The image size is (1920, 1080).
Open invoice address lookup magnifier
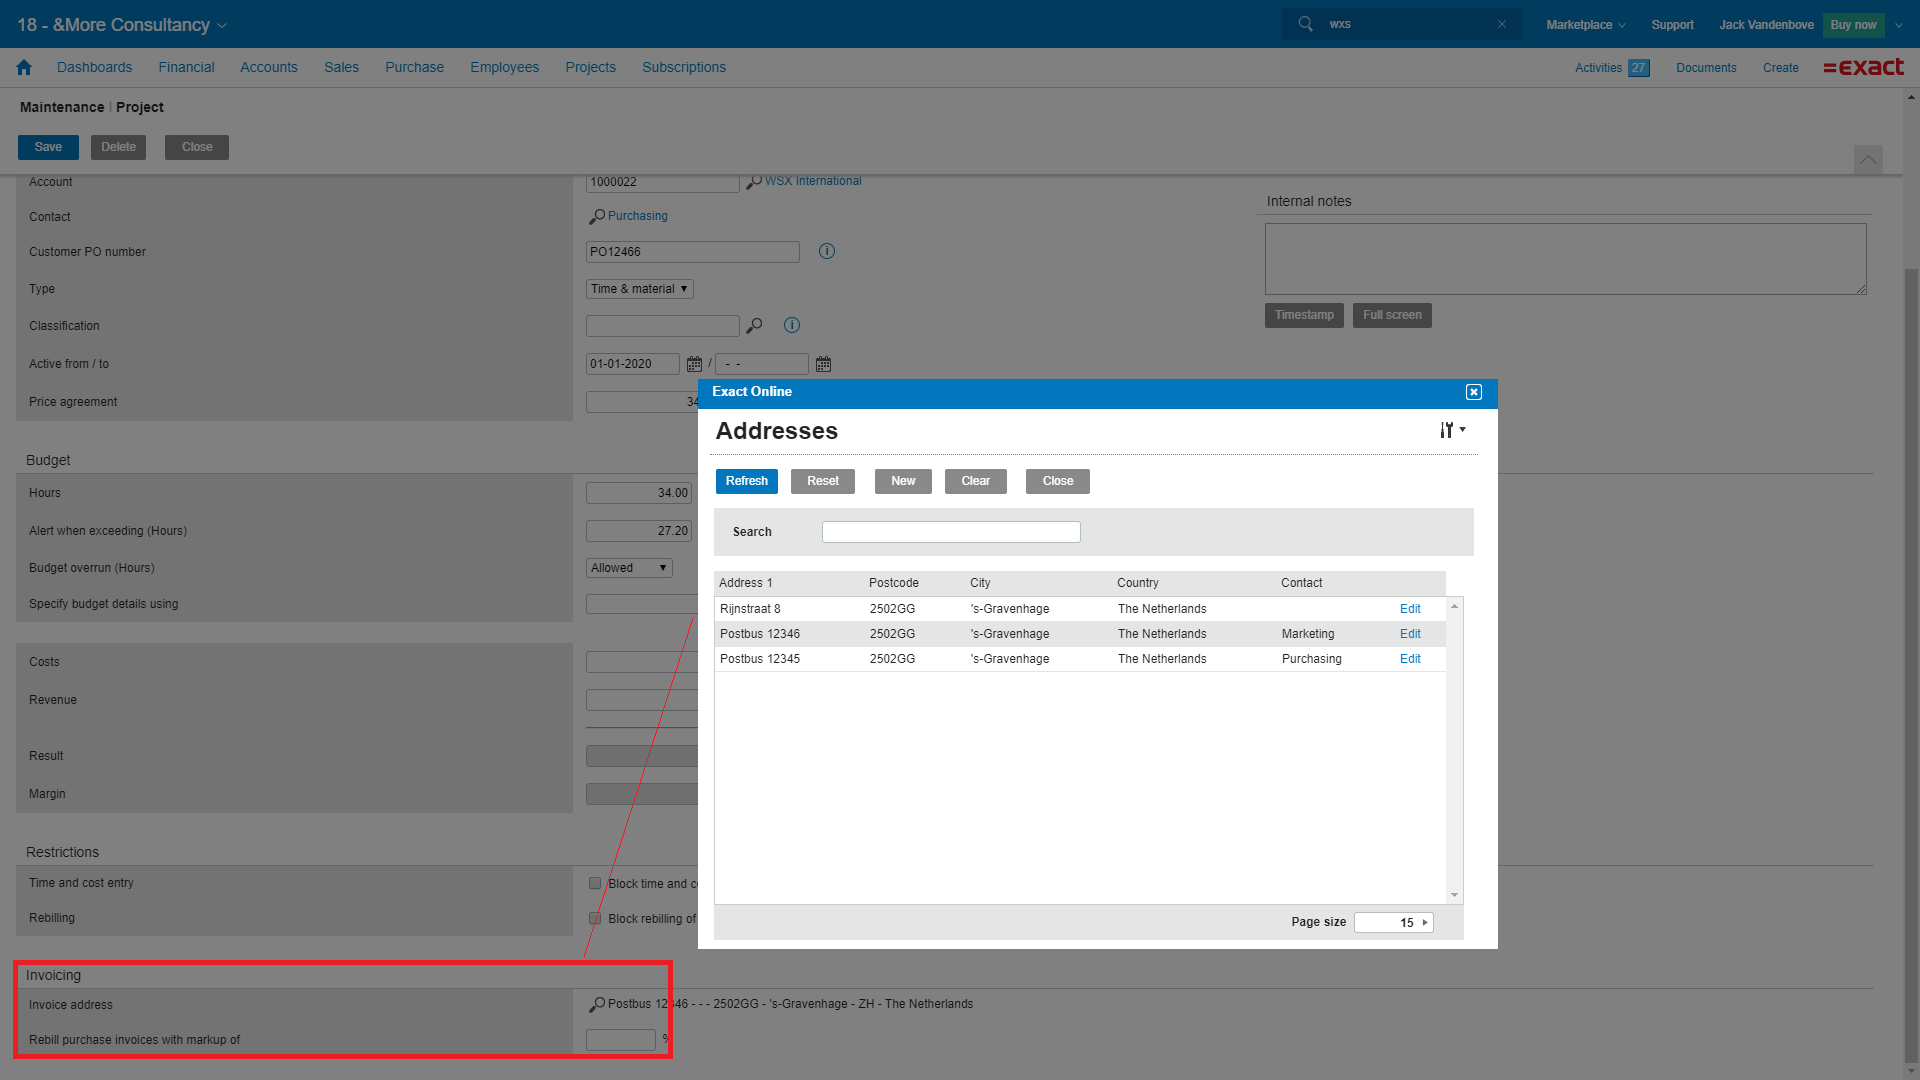pyautogui.click(x=597, y=1004)
